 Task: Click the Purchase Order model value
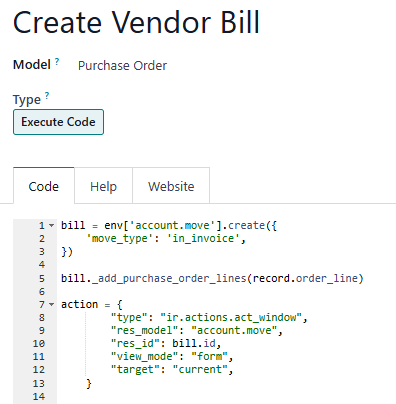tap(122, 66)
